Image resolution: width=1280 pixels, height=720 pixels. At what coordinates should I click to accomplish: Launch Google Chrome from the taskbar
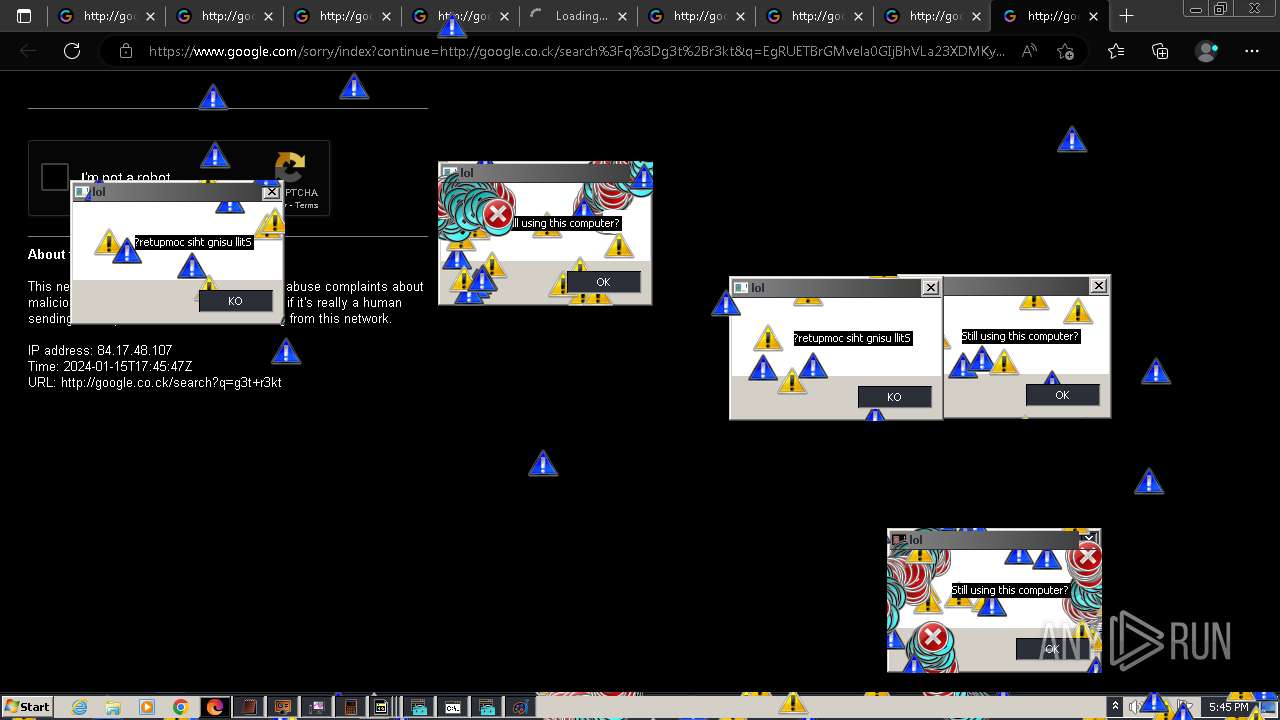tap(181, 707)
